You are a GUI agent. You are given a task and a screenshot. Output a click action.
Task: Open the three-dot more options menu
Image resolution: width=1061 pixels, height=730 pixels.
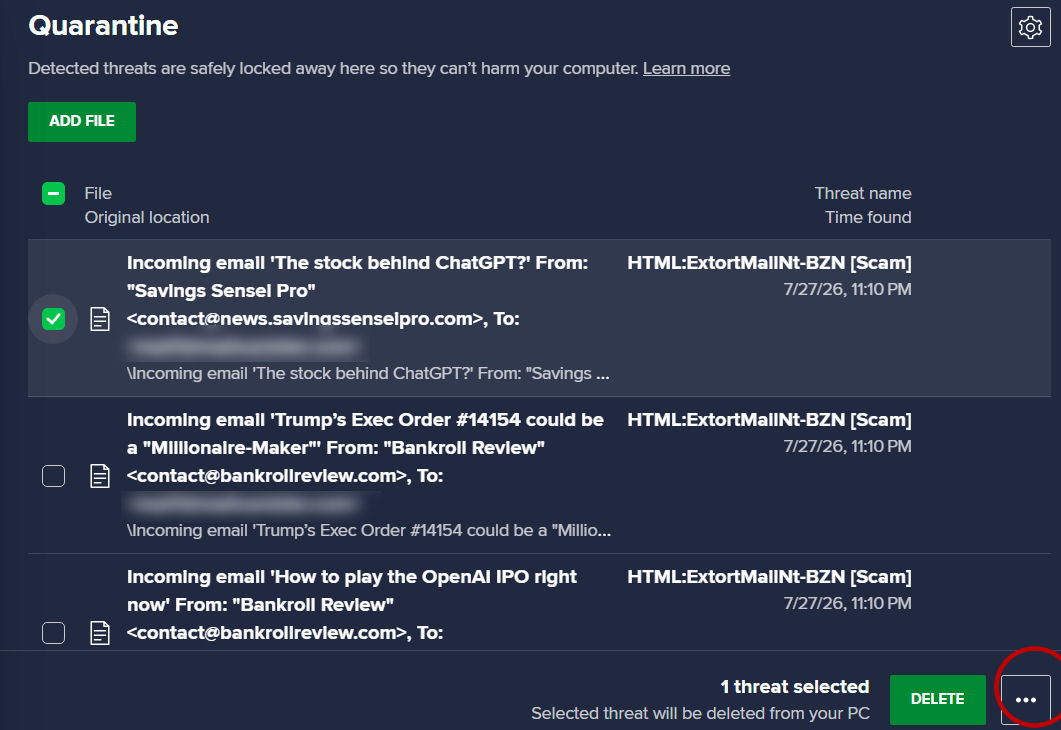[1026, 700]
